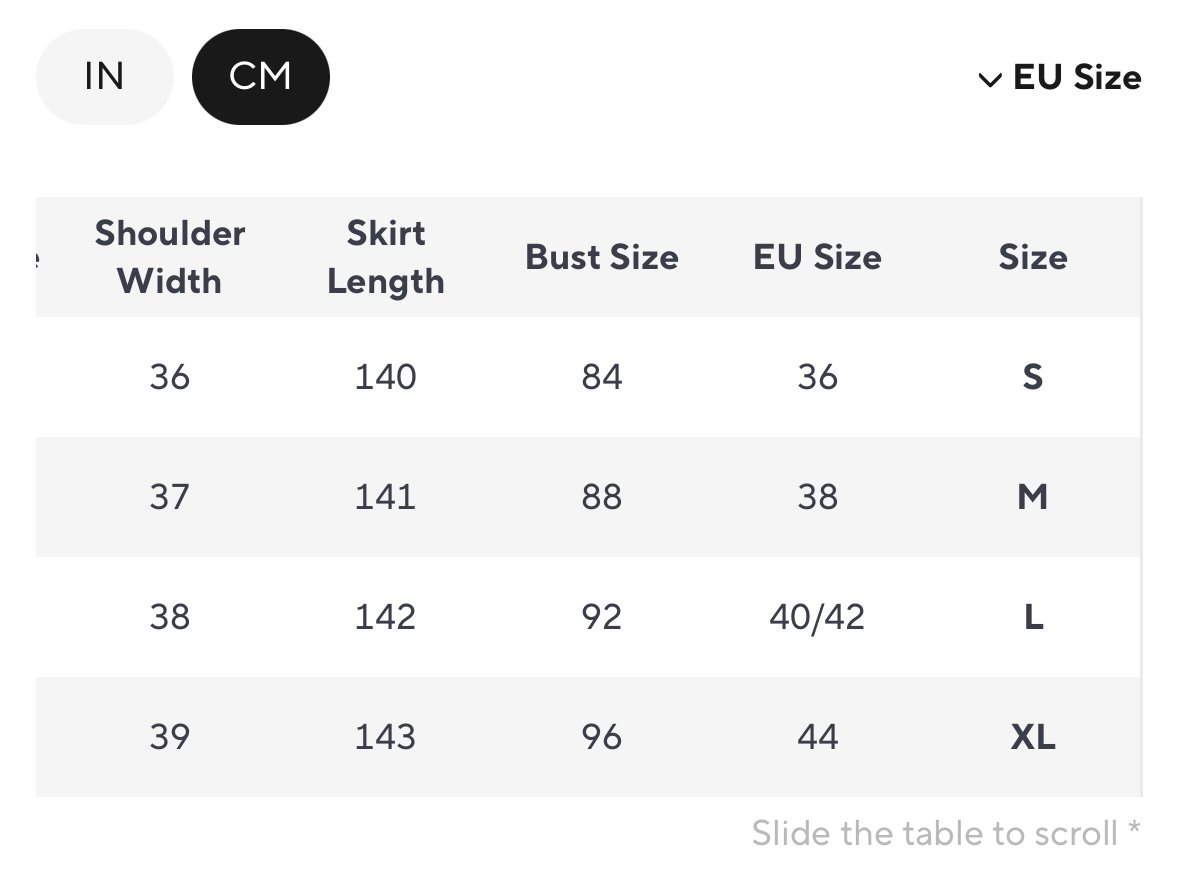Select size M row label

[x=1032, y=497]
